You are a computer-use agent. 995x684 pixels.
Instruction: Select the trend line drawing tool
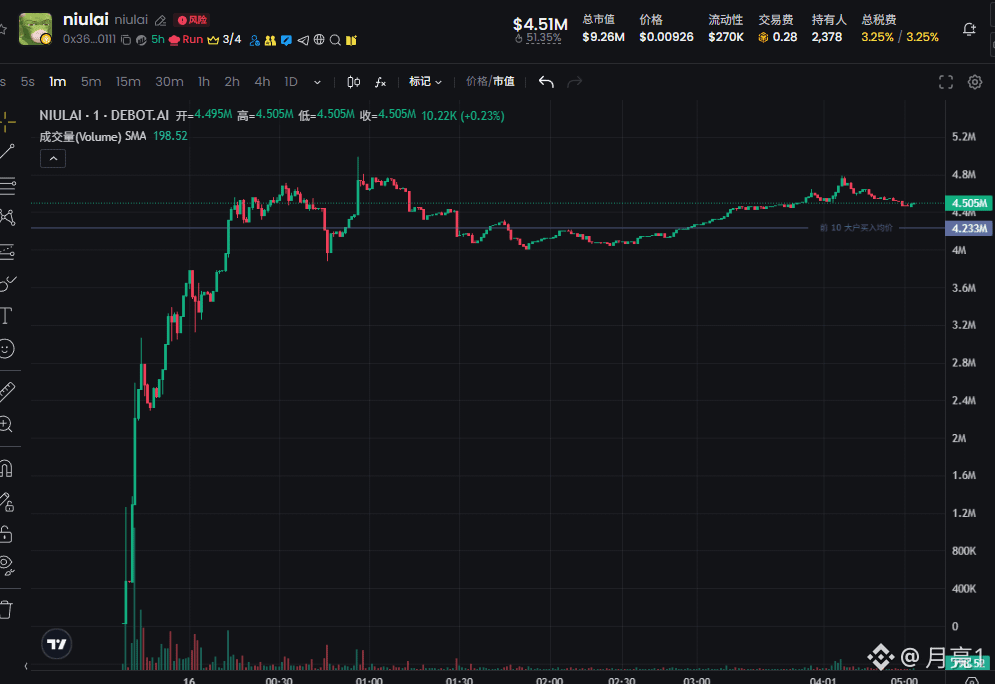pos(7,151)
